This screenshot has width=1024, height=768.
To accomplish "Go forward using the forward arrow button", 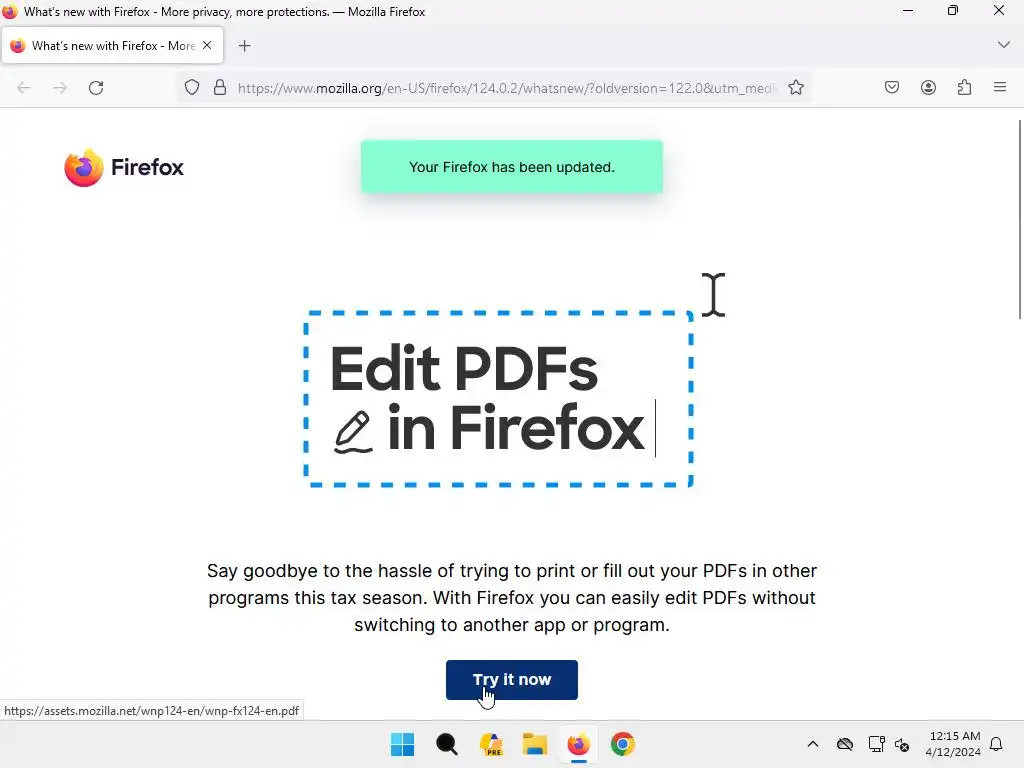I will tap(60, 88).
